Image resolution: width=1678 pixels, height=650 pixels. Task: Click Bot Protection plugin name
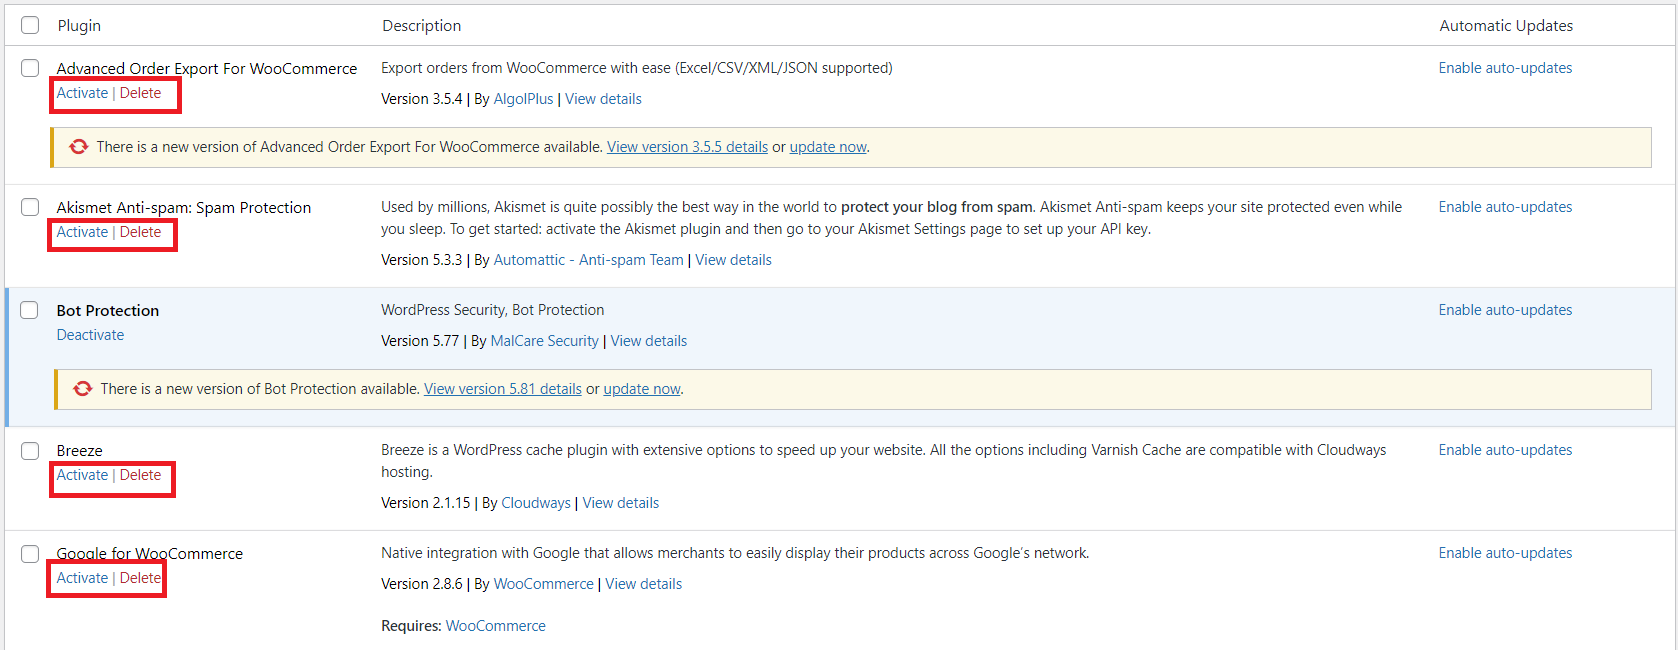click(108, 311)
